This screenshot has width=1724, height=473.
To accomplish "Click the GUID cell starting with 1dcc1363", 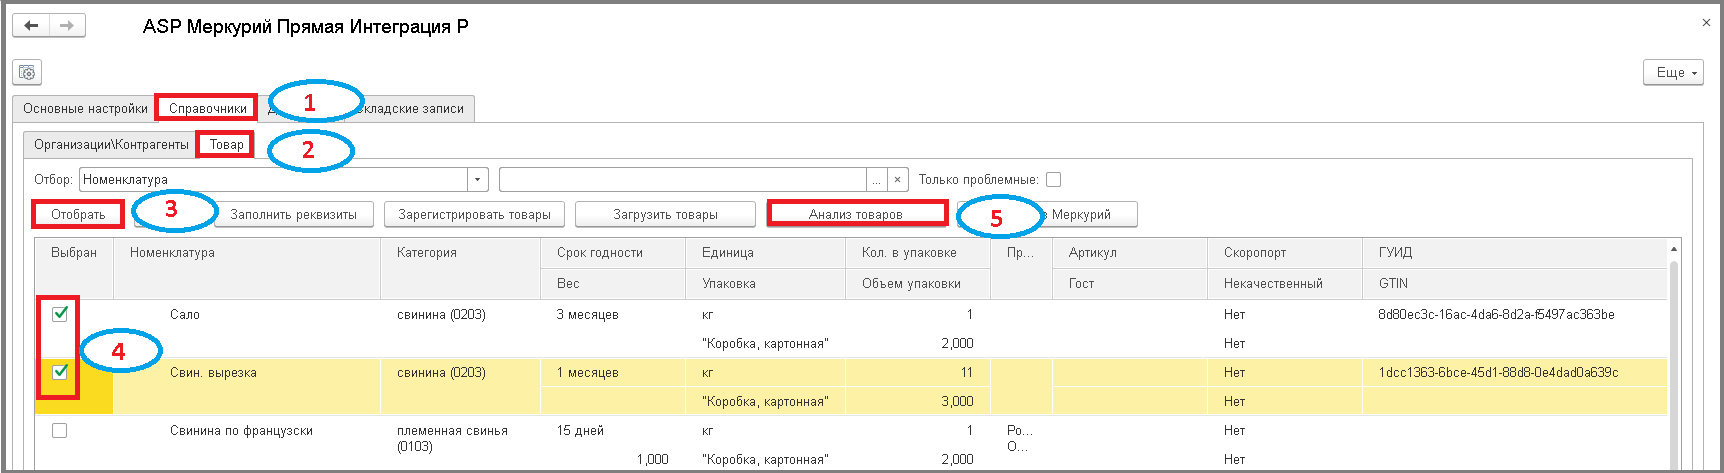I will (1515, 372).
